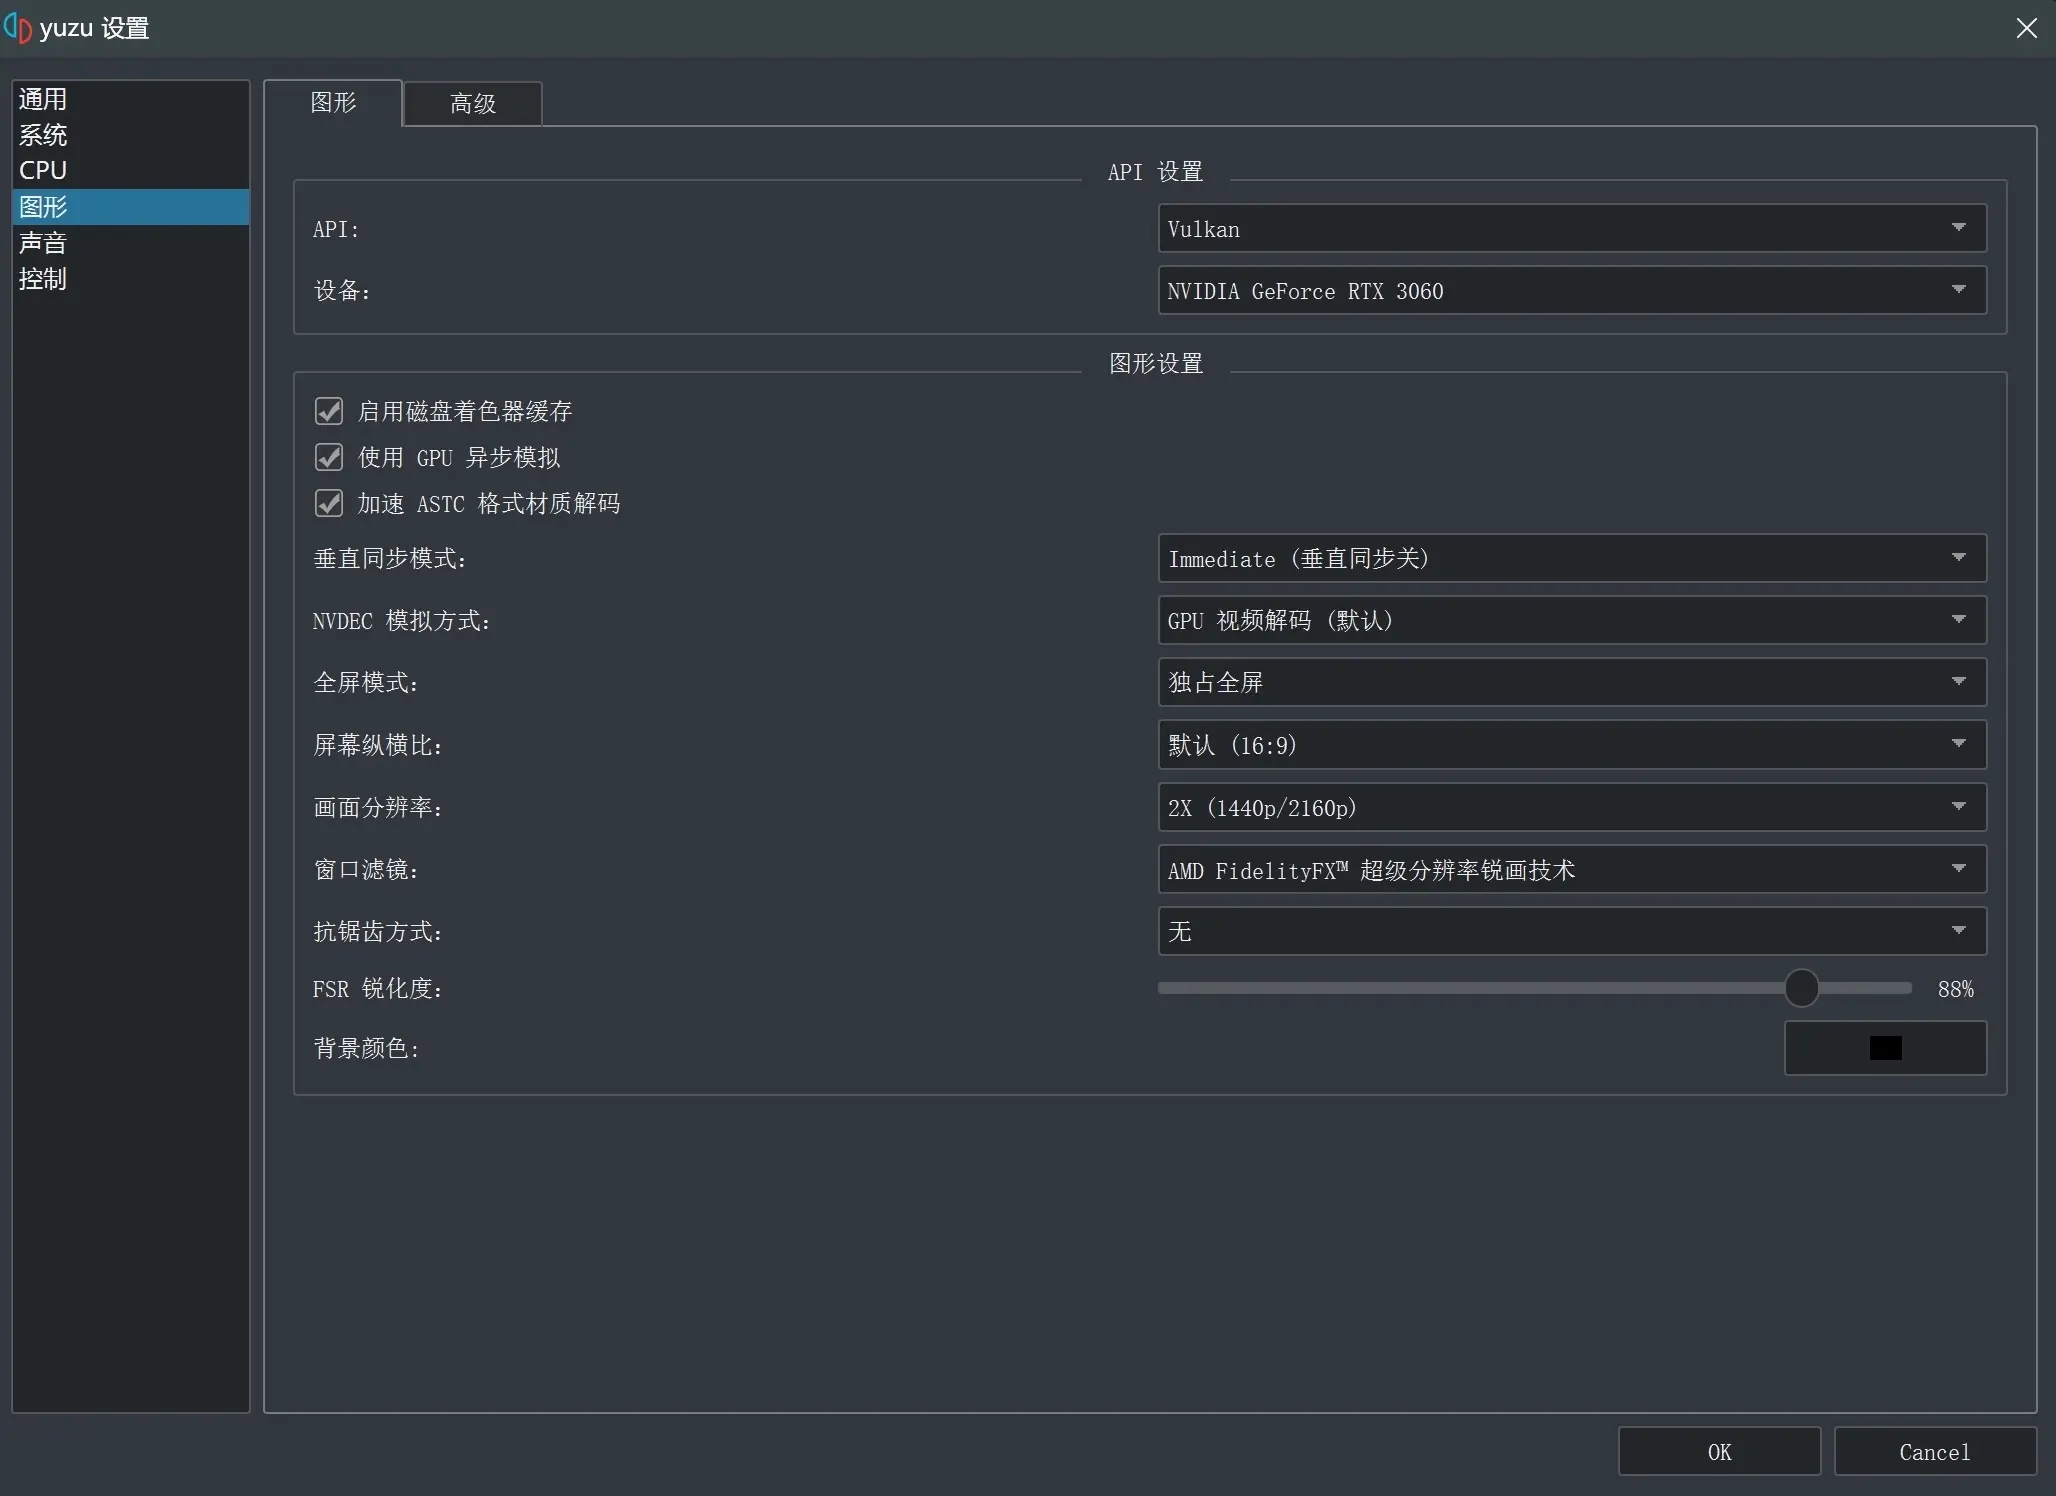The height and width of the screenshot is (1496, 2056).
Task: Click the yuzu logo icon in title bar
Action: click(x=18, y=28)
